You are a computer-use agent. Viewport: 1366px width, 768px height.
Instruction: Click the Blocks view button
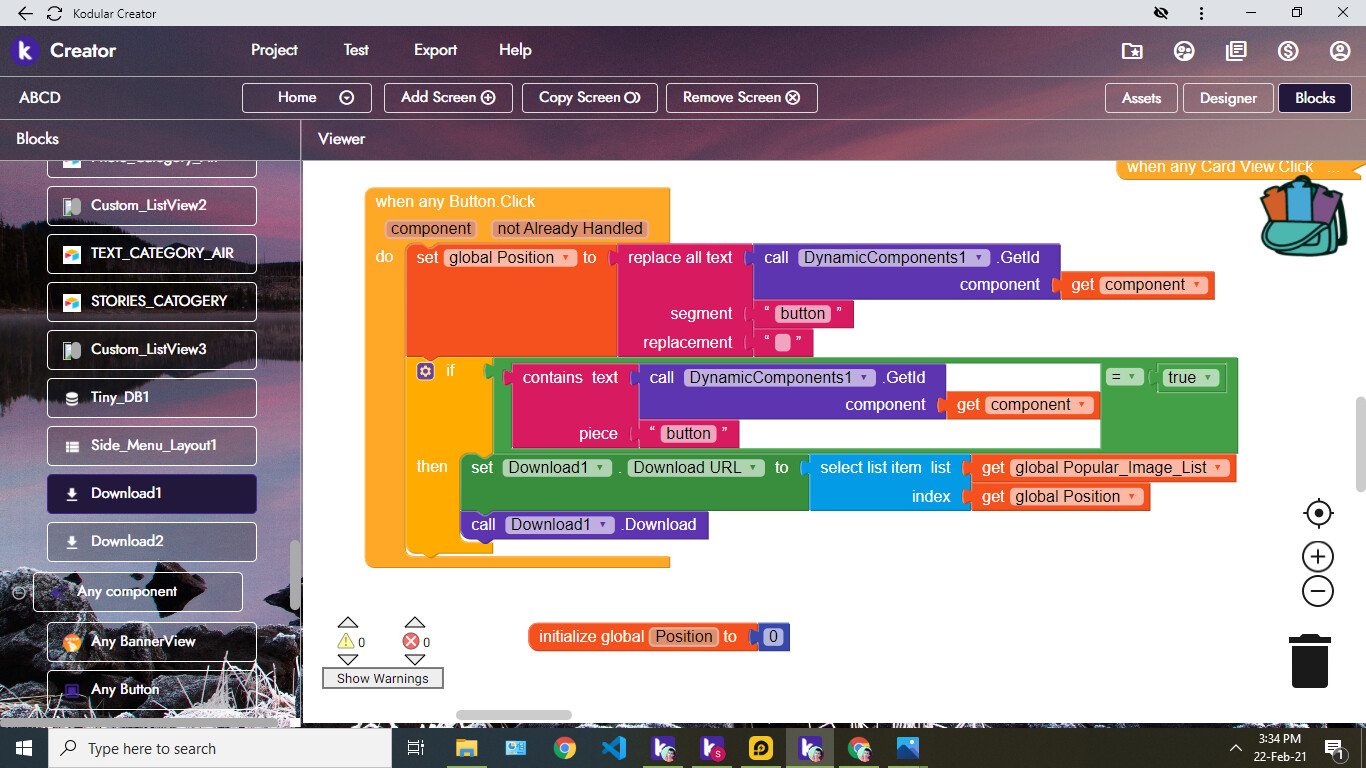(1315, 98)
